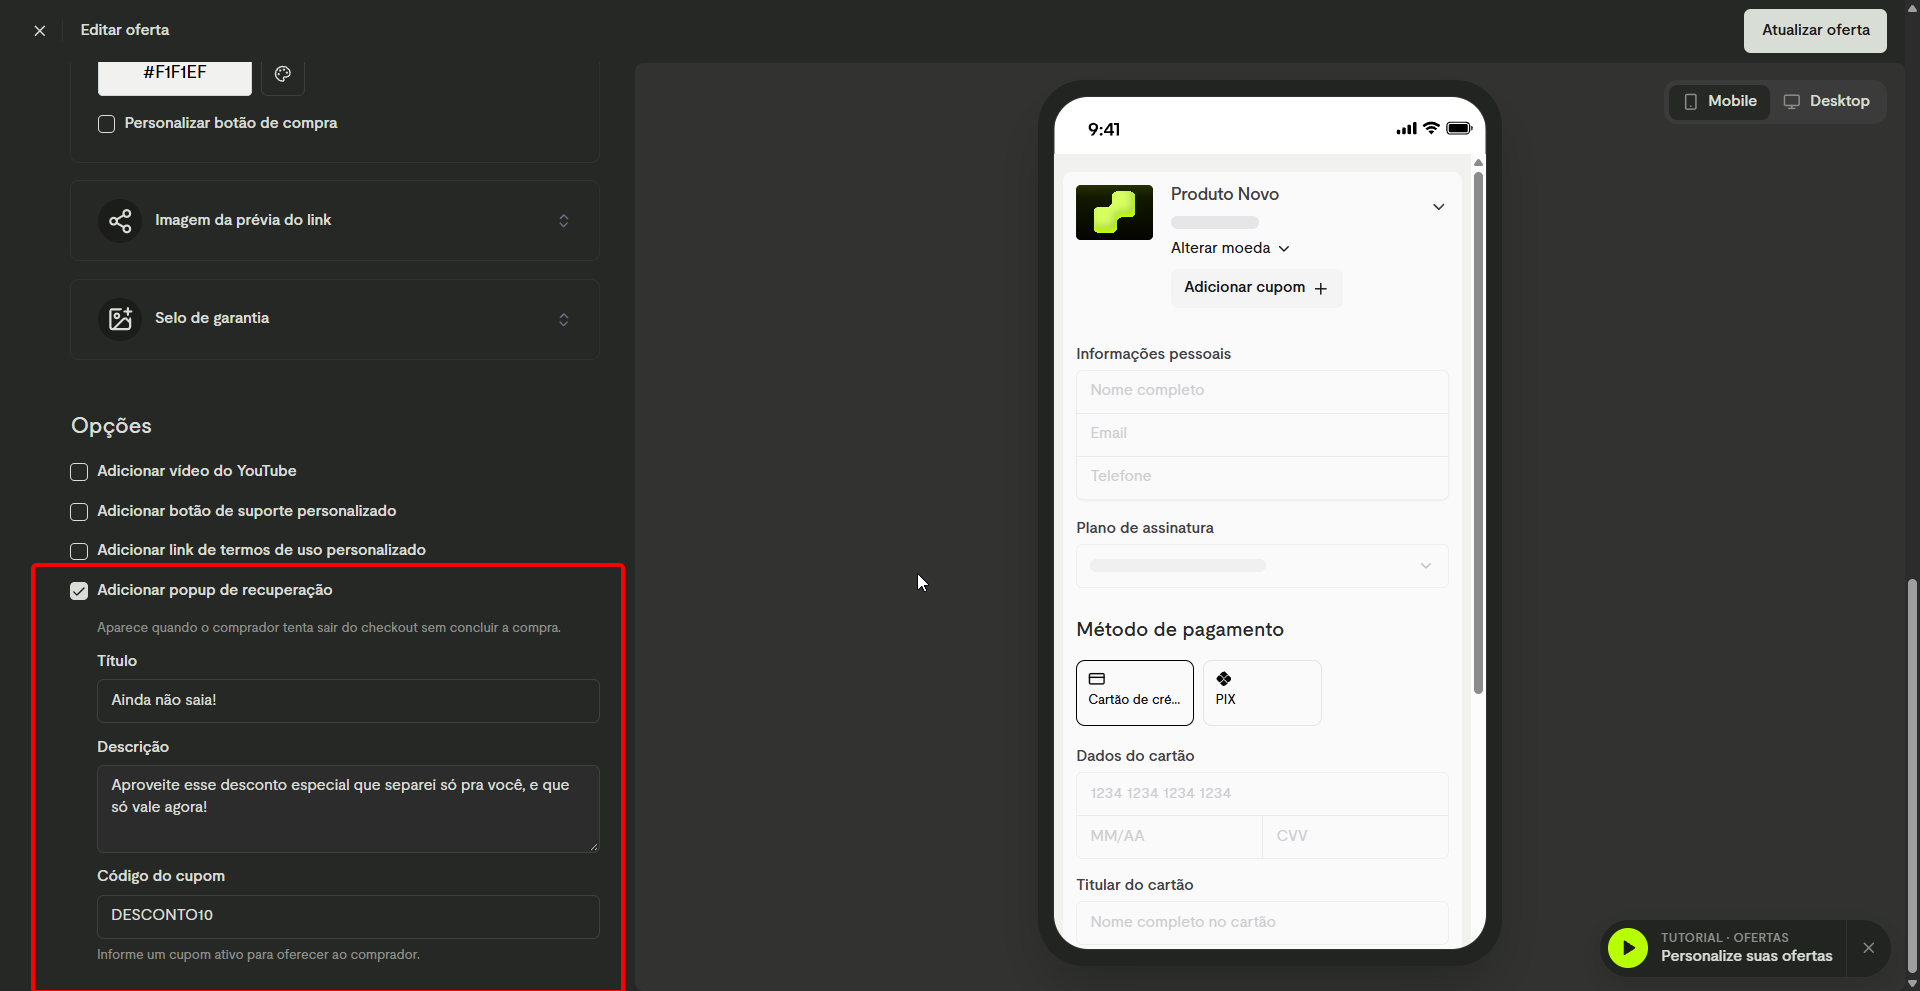Close the Editar oferta editor with X
This screenshot has height=991, width=1920.
point(40,31)
